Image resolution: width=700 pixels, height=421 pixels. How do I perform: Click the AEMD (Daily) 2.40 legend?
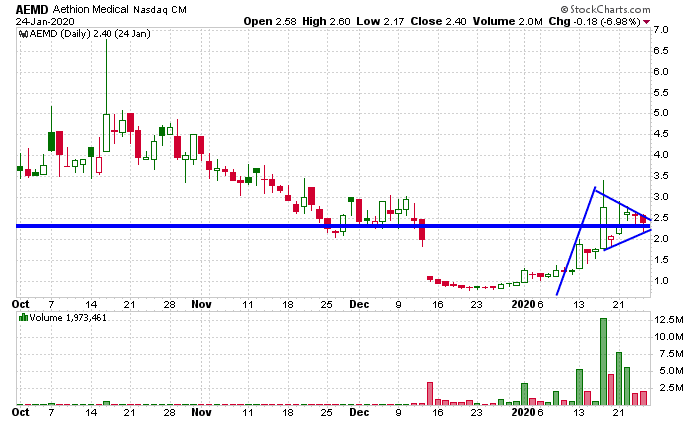click(x=90, y=33)
